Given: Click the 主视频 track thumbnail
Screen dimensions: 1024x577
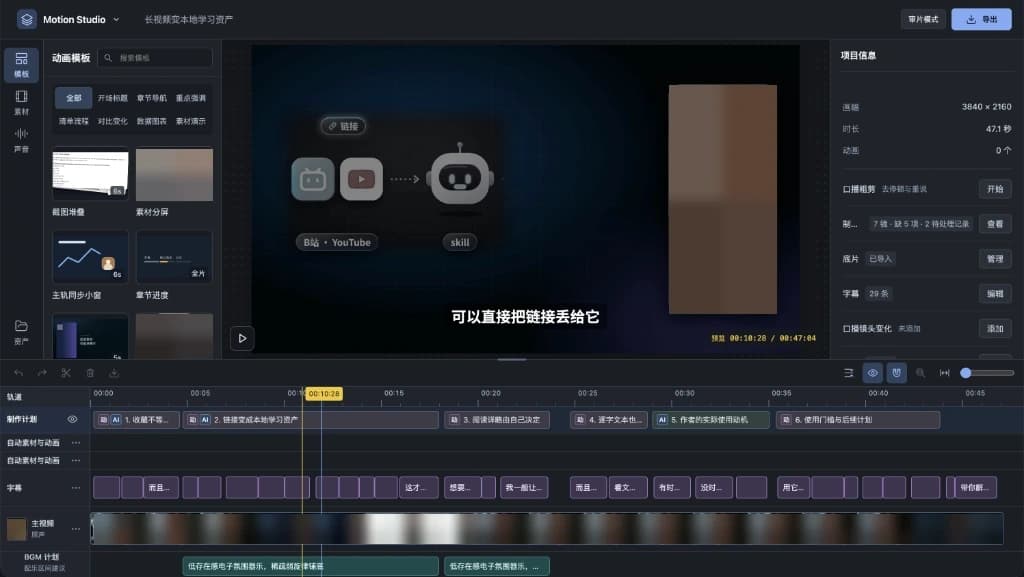Looking at the screenshot, I should coord(16,529).
